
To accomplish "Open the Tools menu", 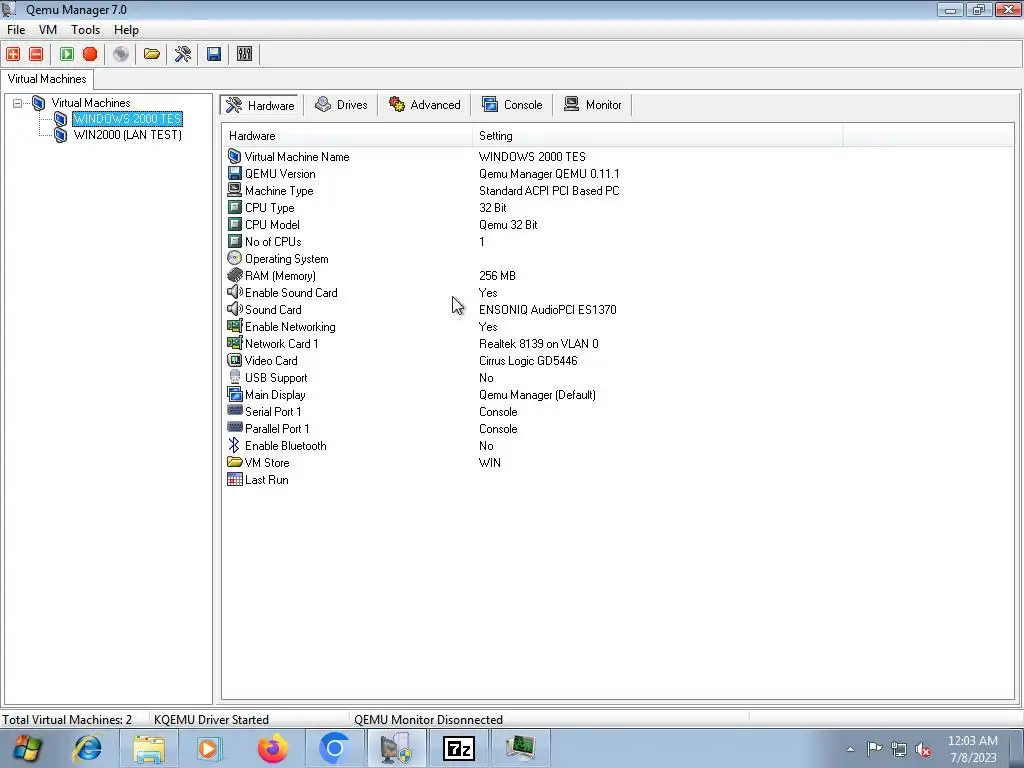I will (x=86, y=30).
